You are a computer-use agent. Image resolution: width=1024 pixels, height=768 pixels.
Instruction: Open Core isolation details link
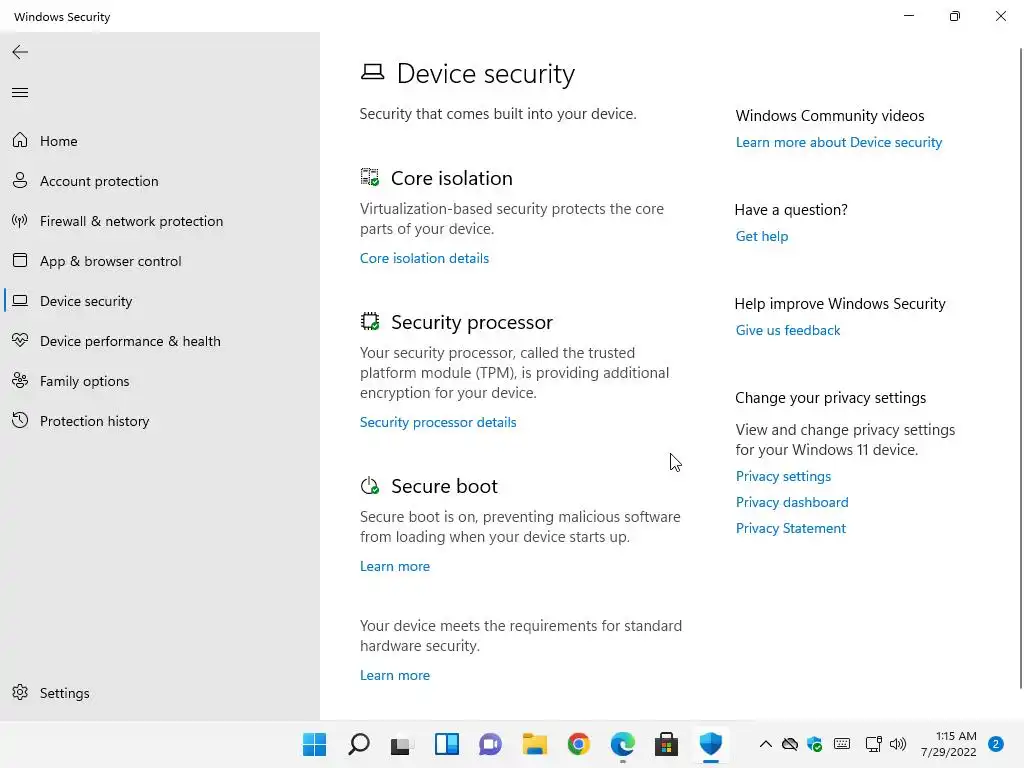(x=424, y=258)
